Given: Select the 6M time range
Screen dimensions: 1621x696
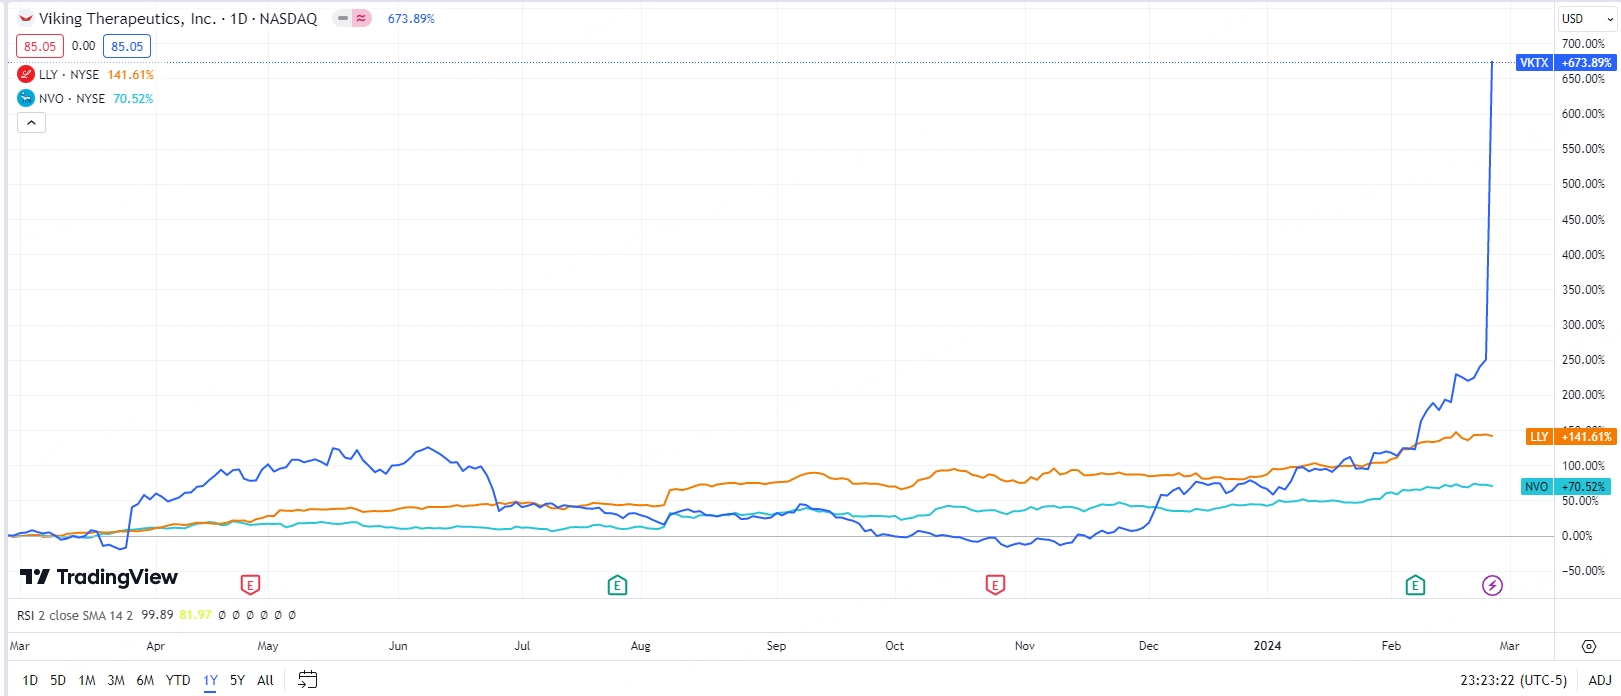Looking at the screenshot, I should [145, 680].
